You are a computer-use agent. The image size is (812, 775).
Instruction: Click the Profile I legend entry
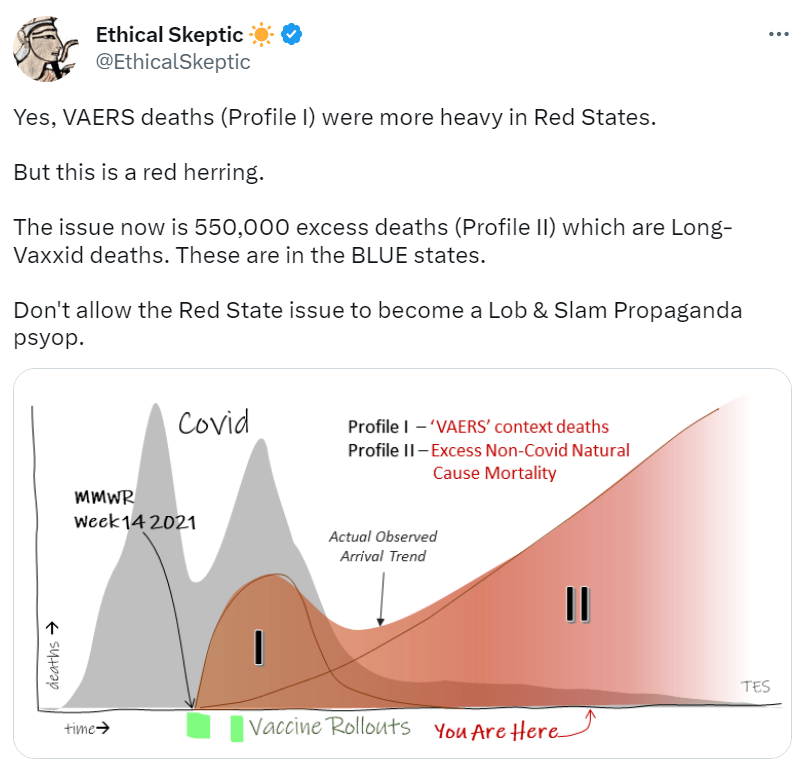pos(478,427)
